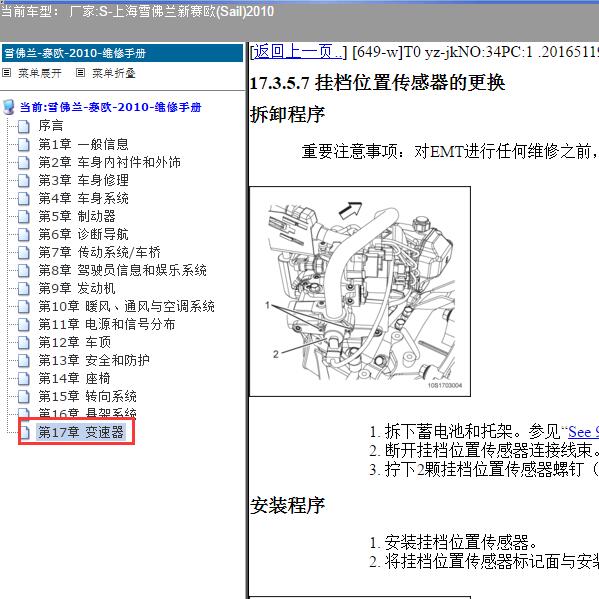Go back via 返回上一页 link
The height and width of the screenshot is (599, 599).
tap(298, 52)
